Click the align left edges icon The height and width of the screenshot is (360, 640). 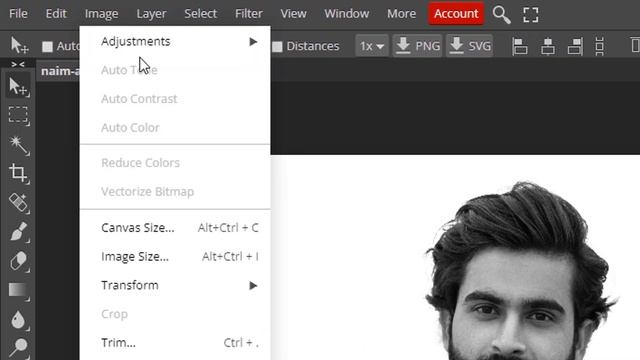[520, 46]
